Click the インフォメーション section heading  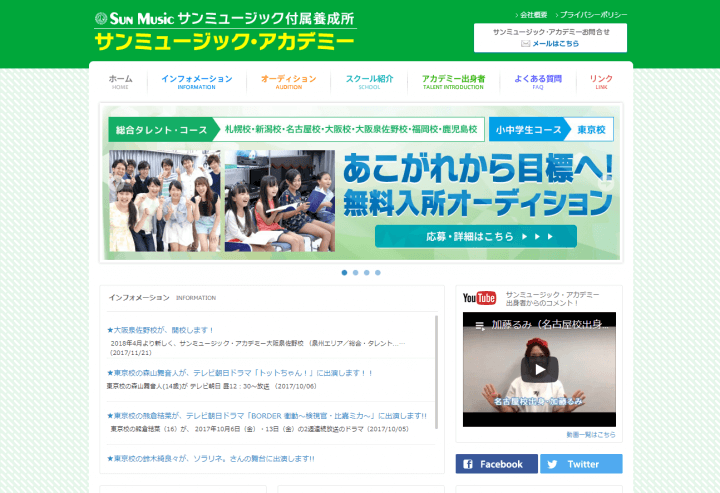[x=139, y=297]
